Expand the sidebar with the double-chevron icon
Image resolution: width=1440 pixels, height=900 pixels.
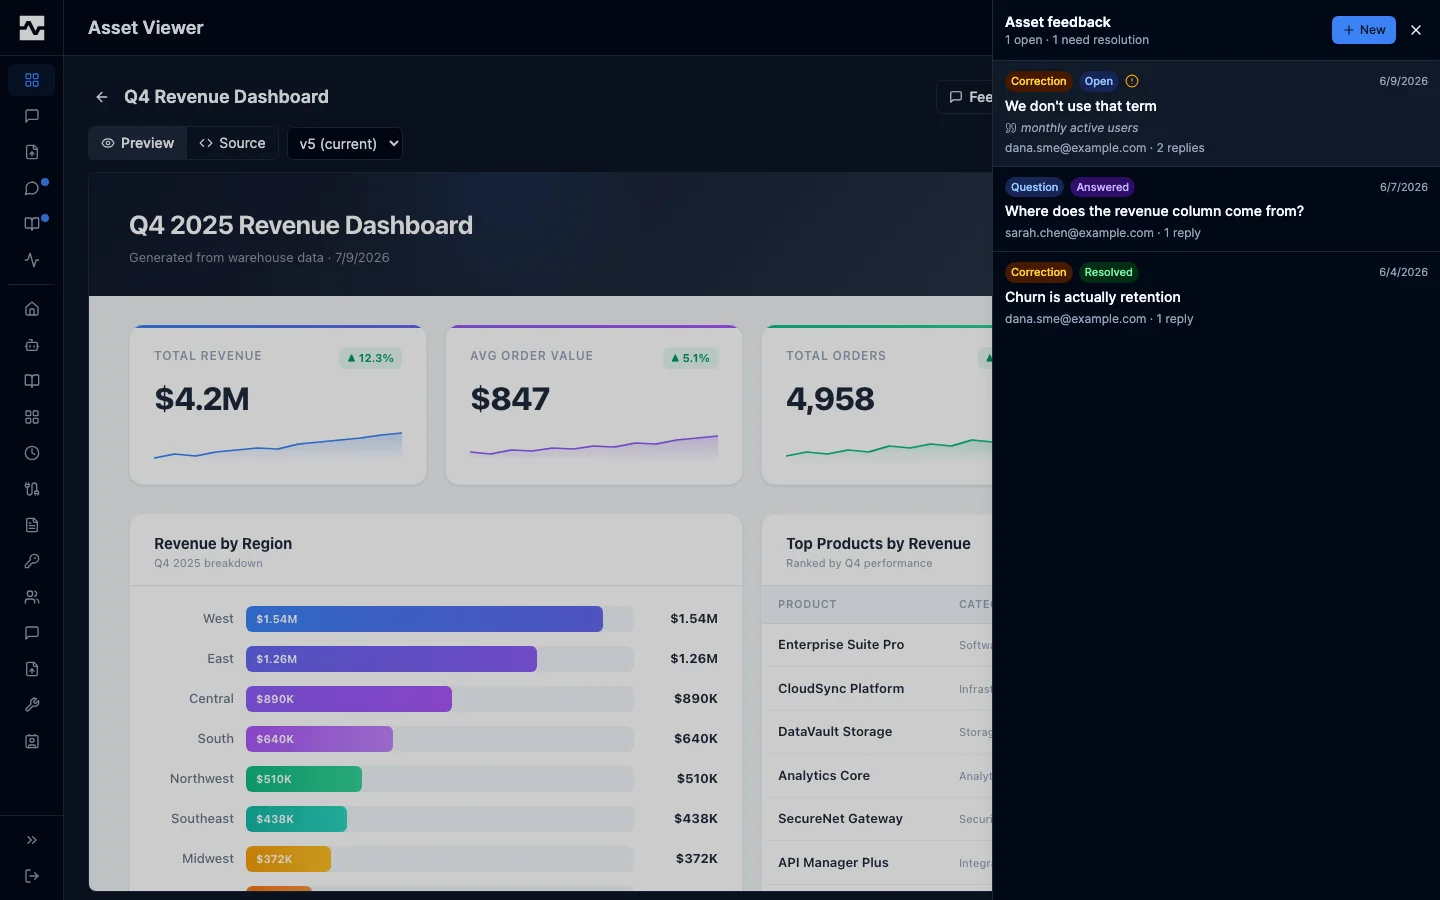32,840
